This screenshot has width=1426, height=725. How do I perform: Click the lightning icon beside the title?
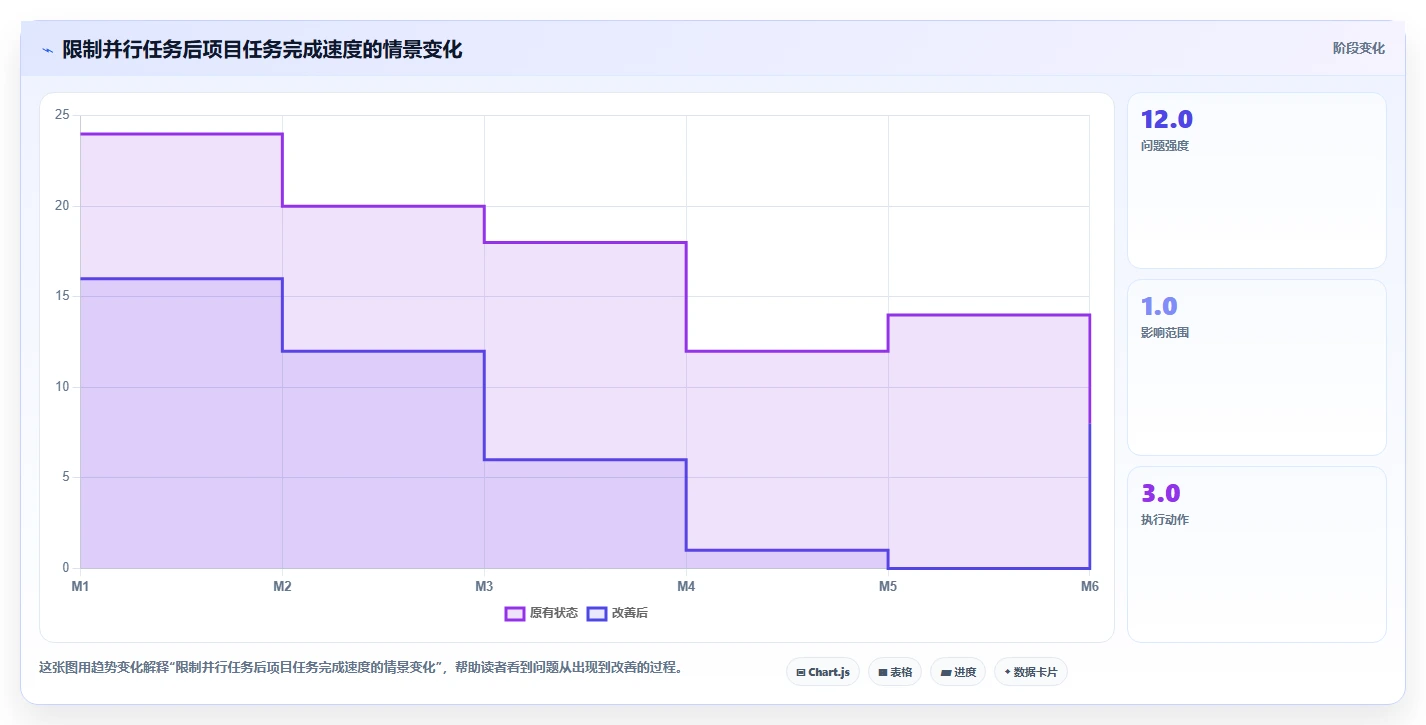(x=47, y=50)
